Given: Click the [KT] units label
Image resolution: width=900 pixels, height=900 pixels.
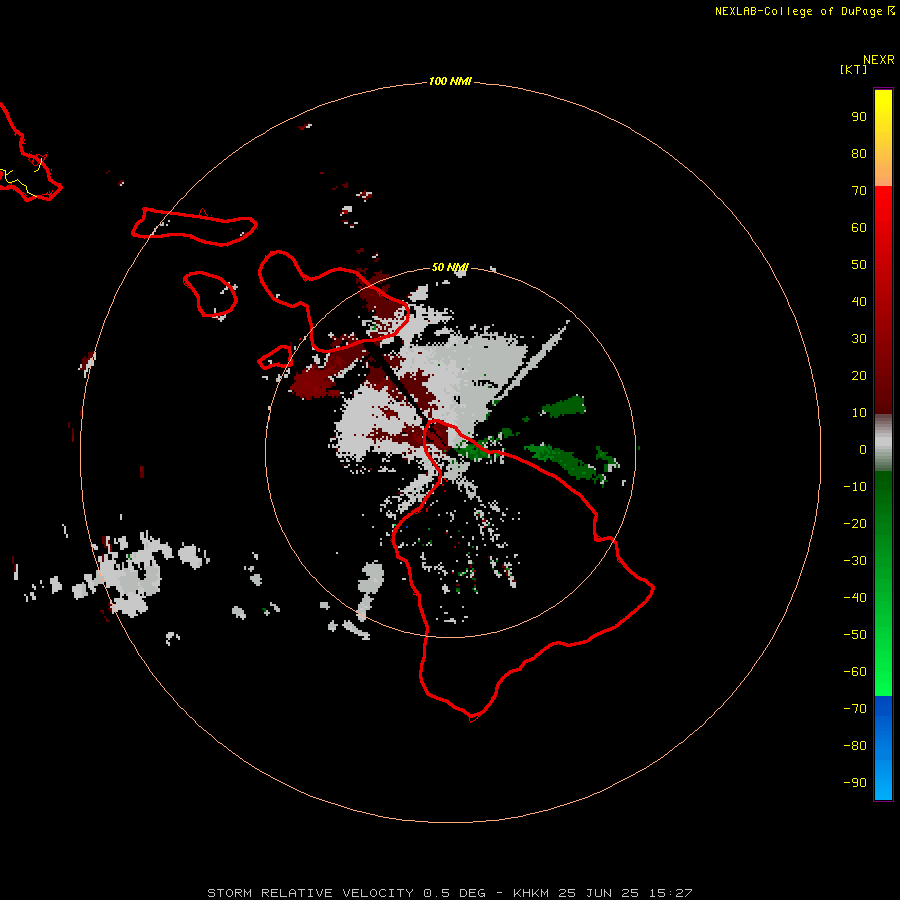Looking at the screenshot, I should [x=854, y=69].
